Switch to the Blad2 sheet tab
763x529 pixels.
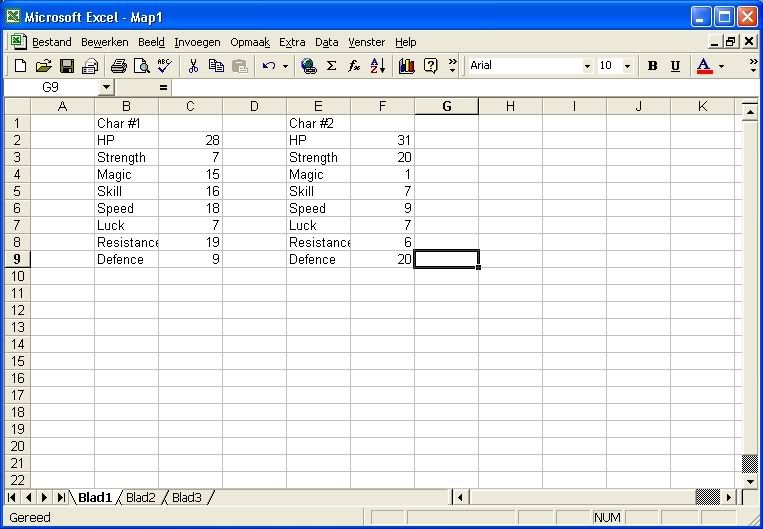141,497
